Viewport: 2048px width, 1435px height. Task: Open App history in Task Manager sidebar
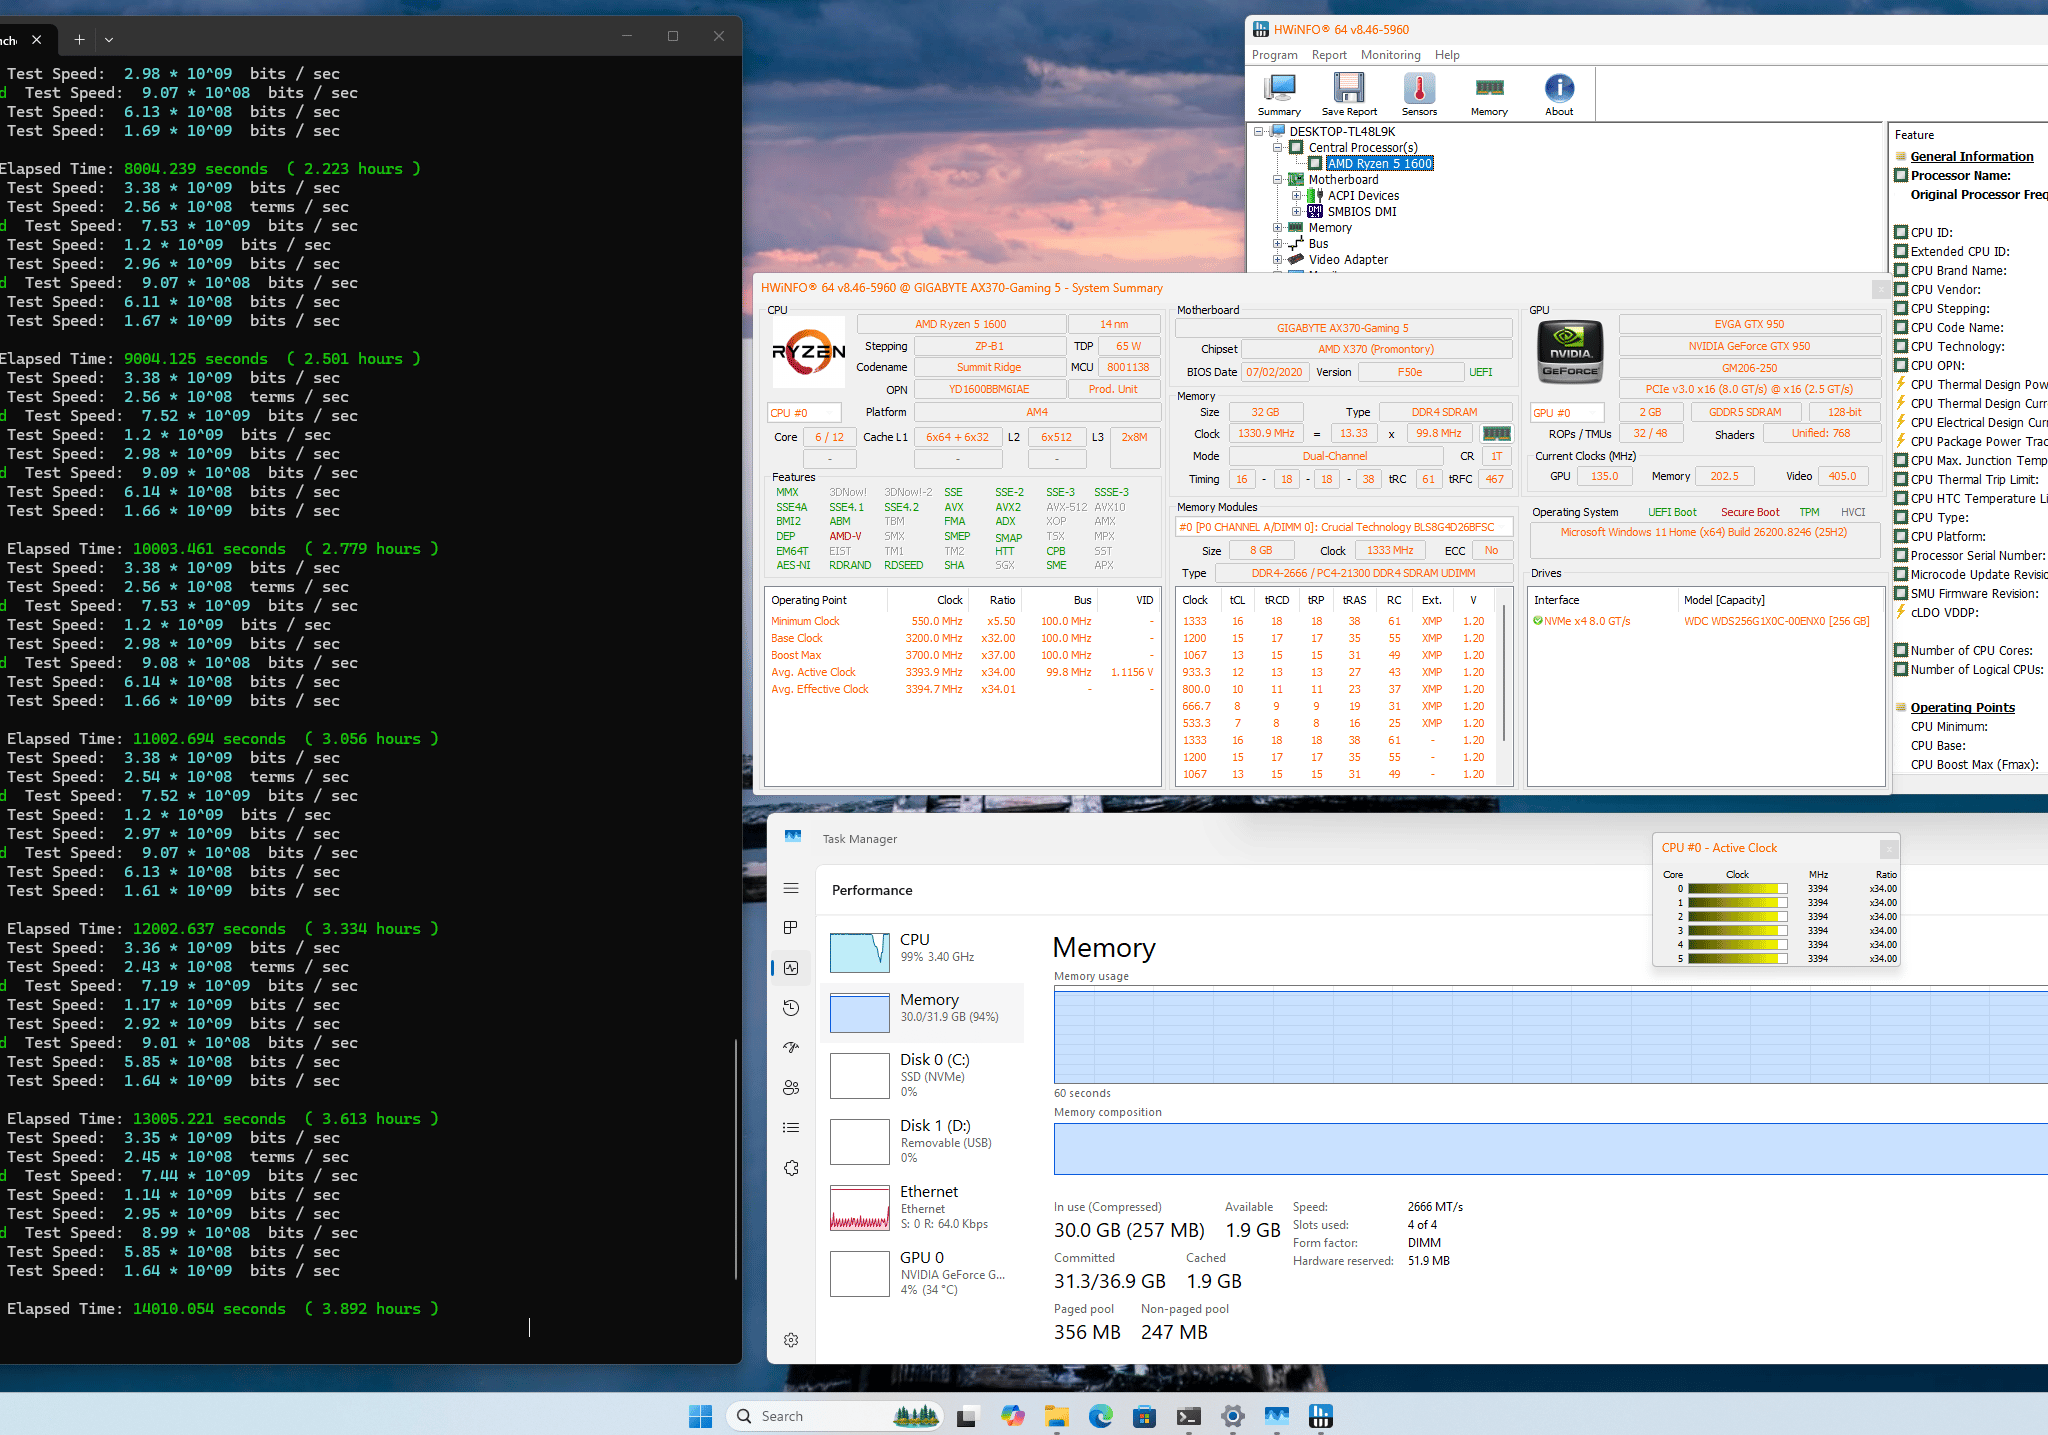(791, 1008)
